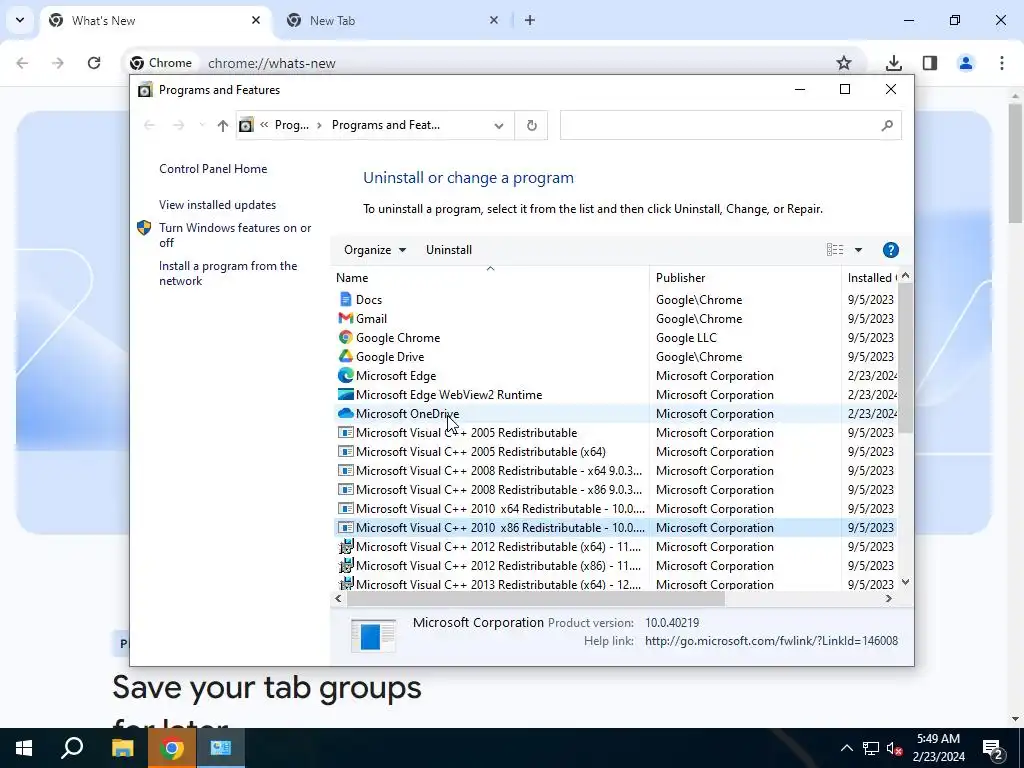Click the Google Chrome icon in program list
The image size is (1024, 768).
pyautogui.click(x=345, y=338)
